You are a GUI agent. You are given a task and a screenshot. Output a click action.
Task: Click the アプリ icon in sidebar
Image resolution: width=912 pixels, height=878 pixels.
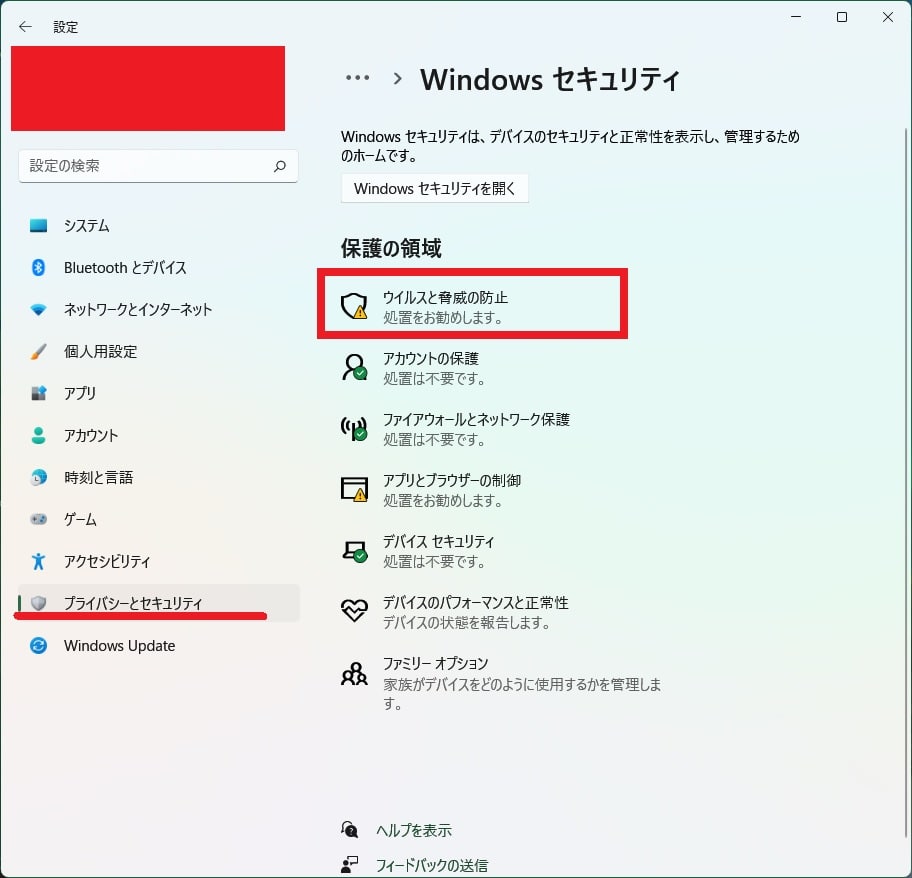38,393
